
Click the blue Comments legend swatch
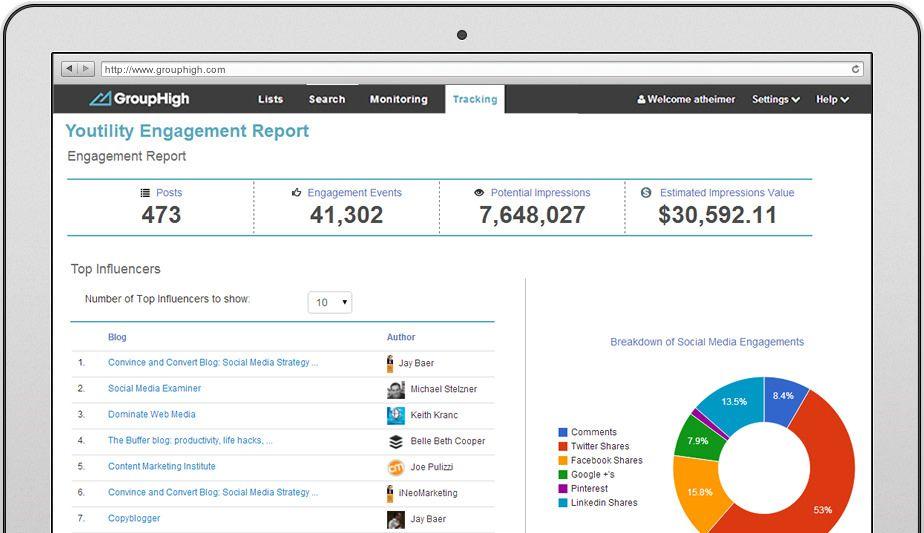tap(563, 432)
